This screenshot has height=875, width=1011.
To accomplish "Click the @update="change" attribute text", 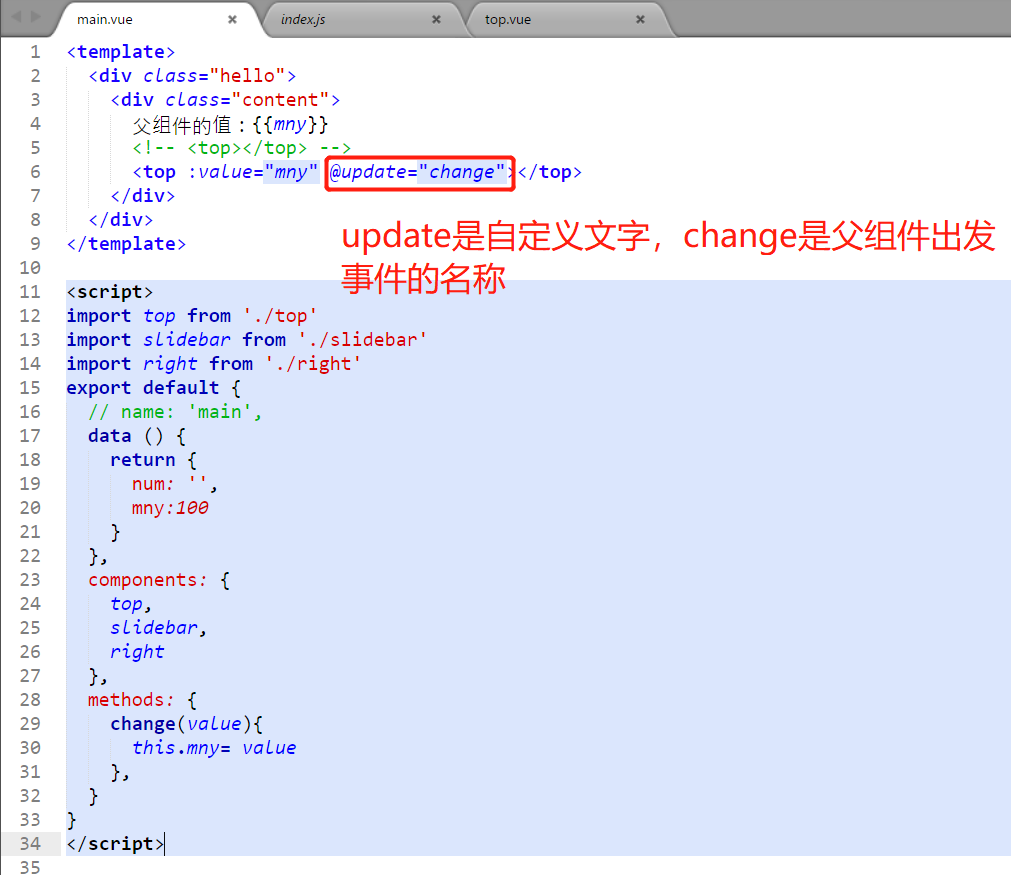I will click(x=417, y=172).
